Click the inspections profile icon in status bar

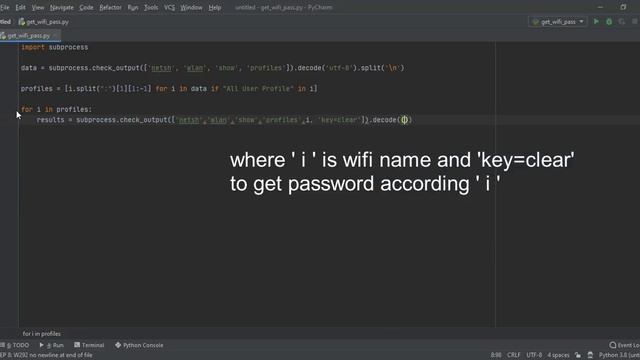coord(590,355)
